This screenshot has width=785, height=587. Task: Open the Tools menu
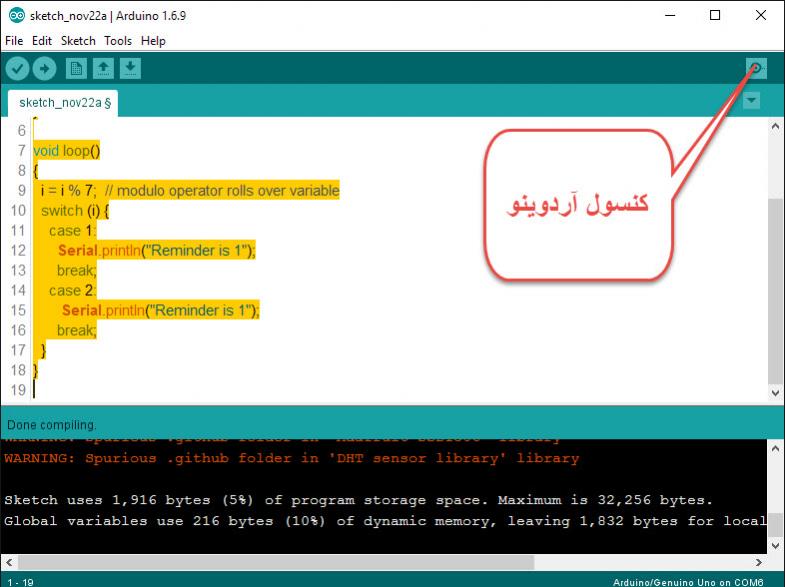[x=118, y=41]
